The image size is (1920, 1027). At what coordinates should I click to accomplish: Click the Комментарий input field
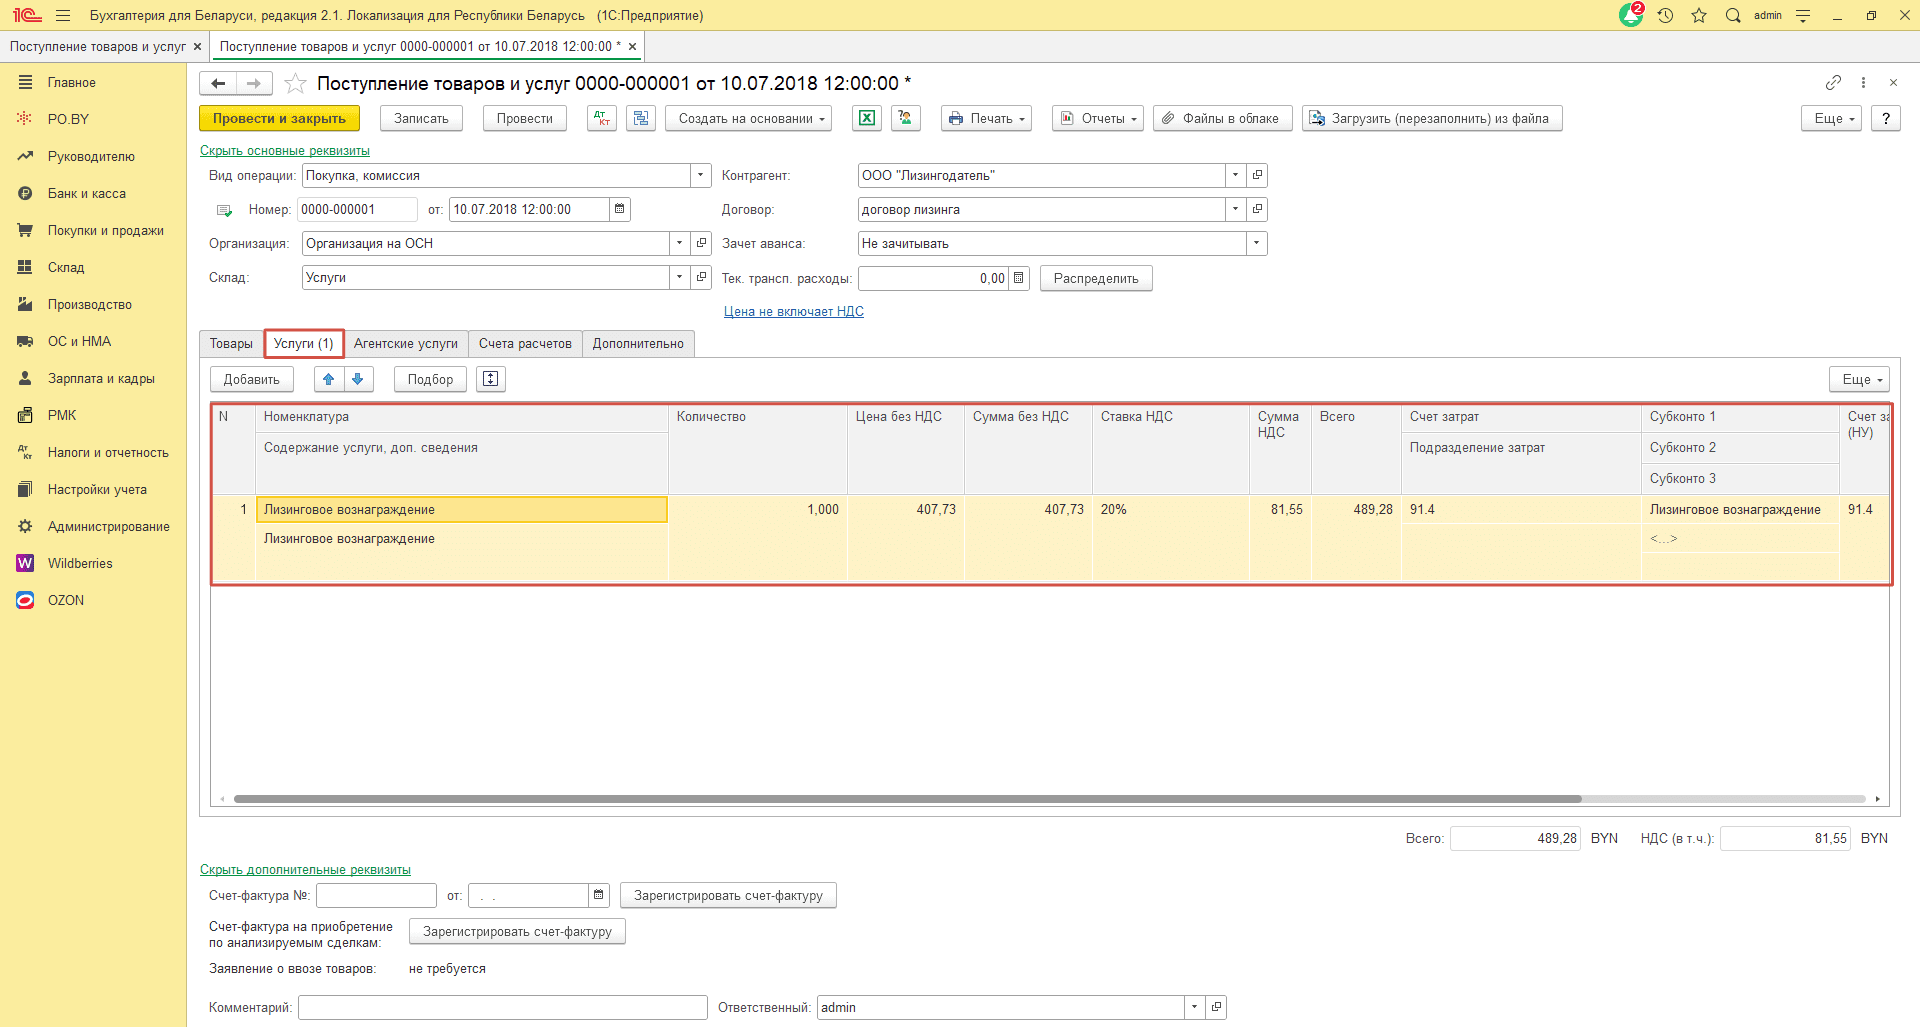(x=502, y=1007)
